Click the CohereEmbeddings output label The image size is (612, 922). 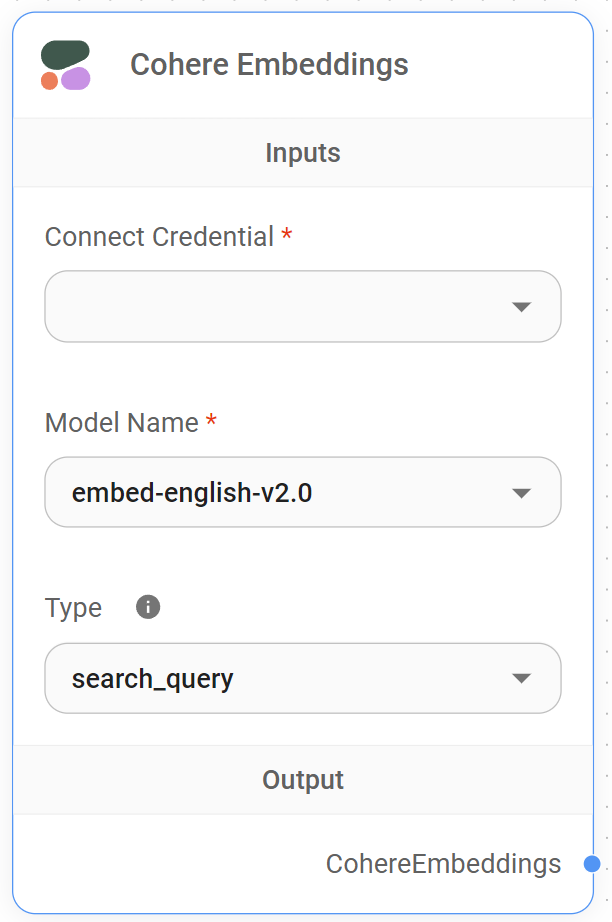click(x=444, y=864)
